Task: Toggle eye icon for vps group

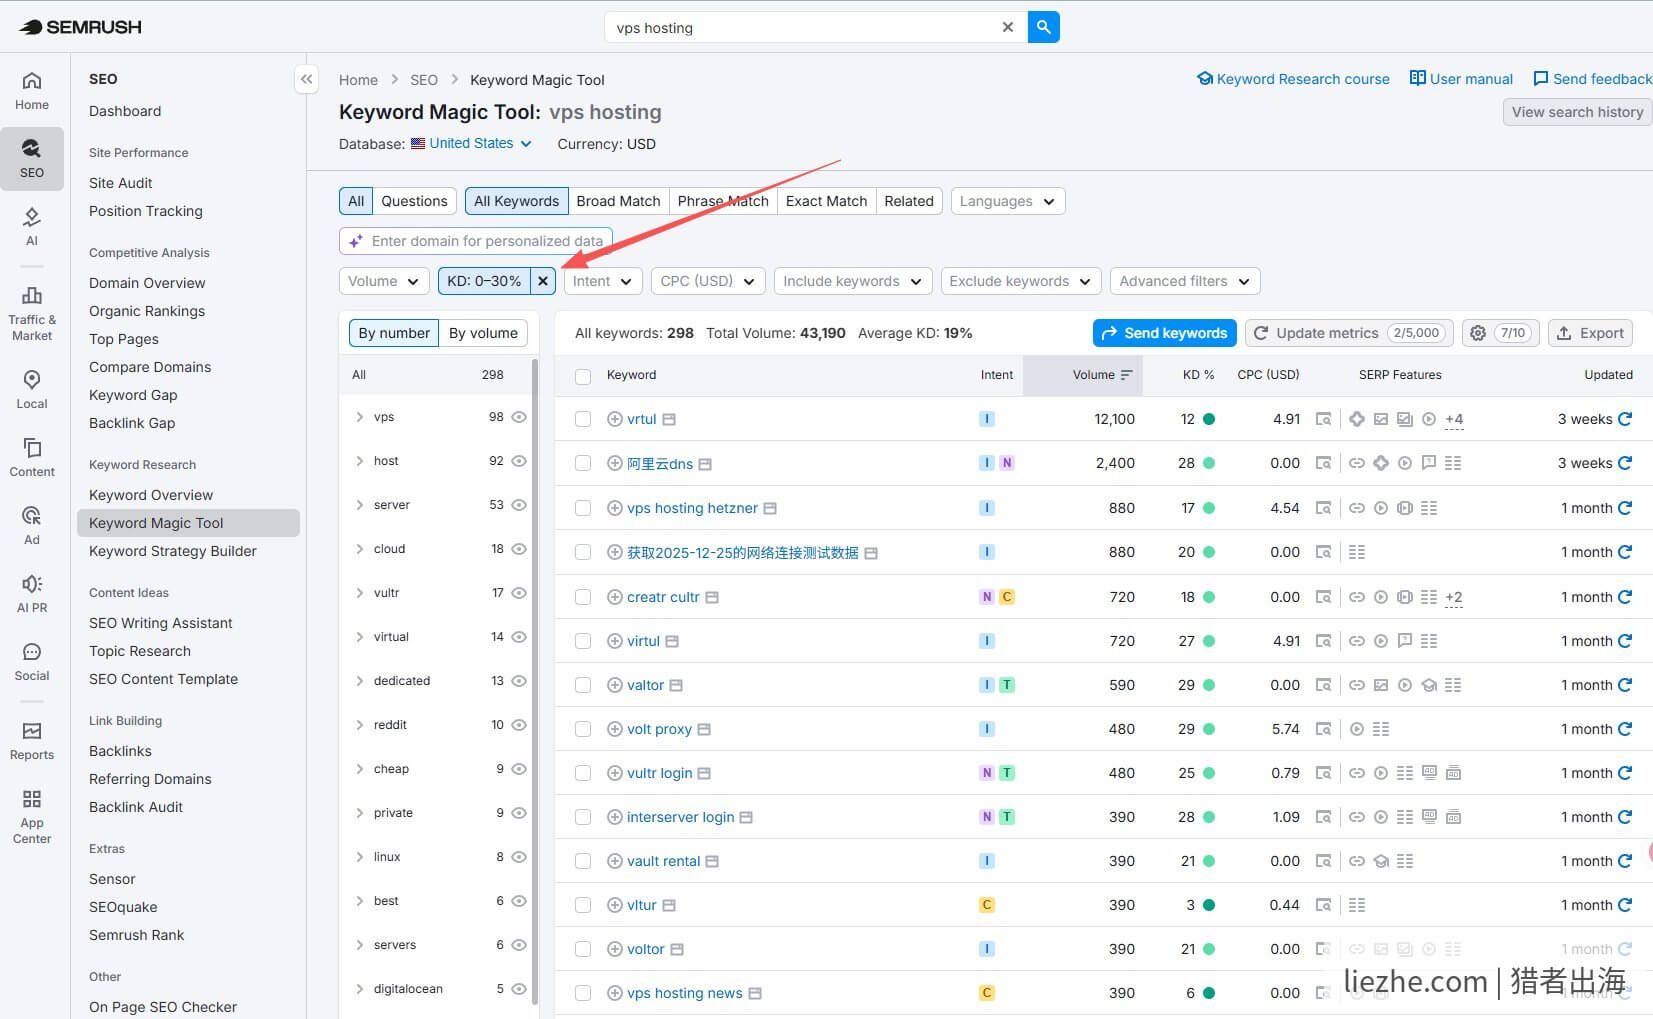Action: click(519, 417)
